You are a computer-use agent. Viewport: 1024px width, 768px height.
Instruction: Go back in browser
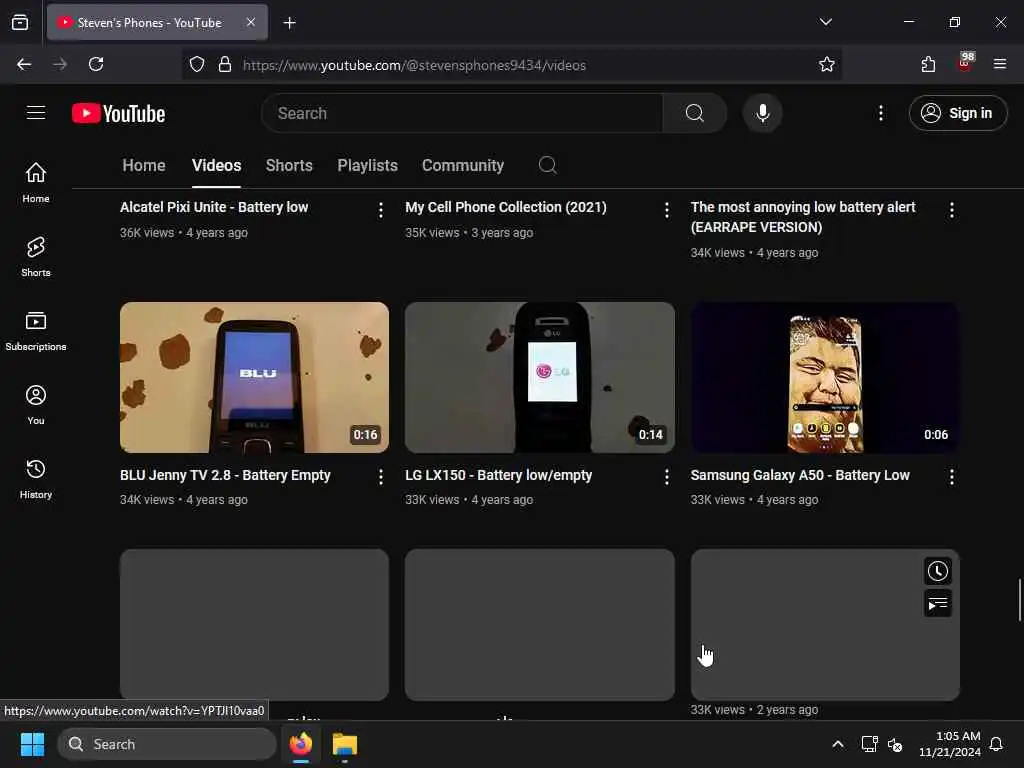coord(24,64)
